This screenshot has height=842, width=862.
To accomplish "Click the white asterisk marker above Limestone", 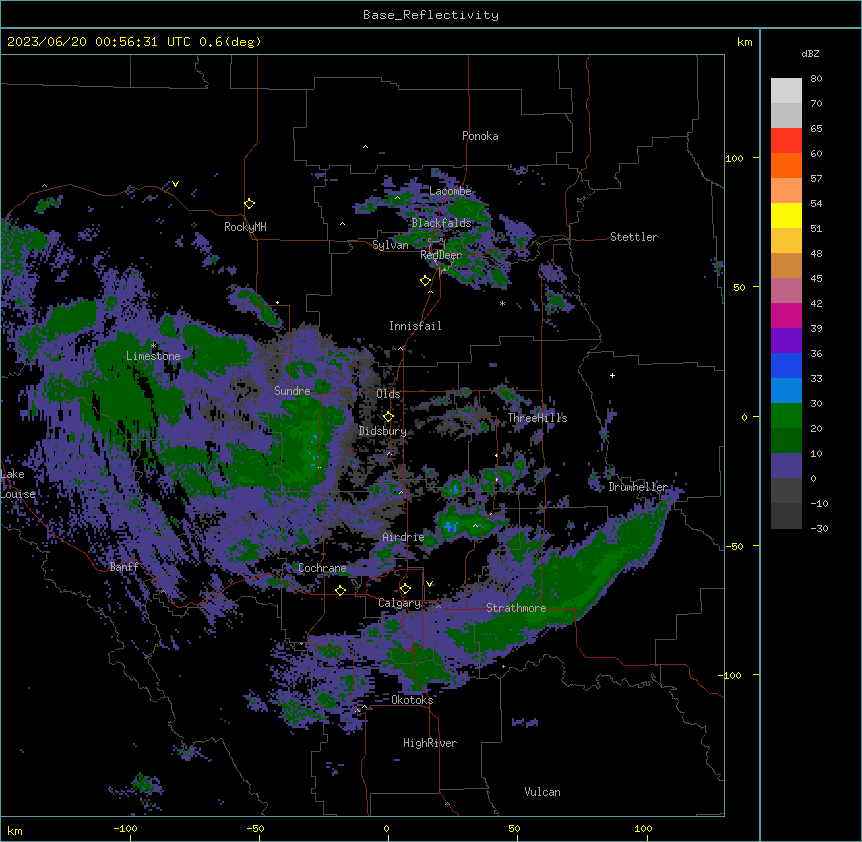I will 153,346.
